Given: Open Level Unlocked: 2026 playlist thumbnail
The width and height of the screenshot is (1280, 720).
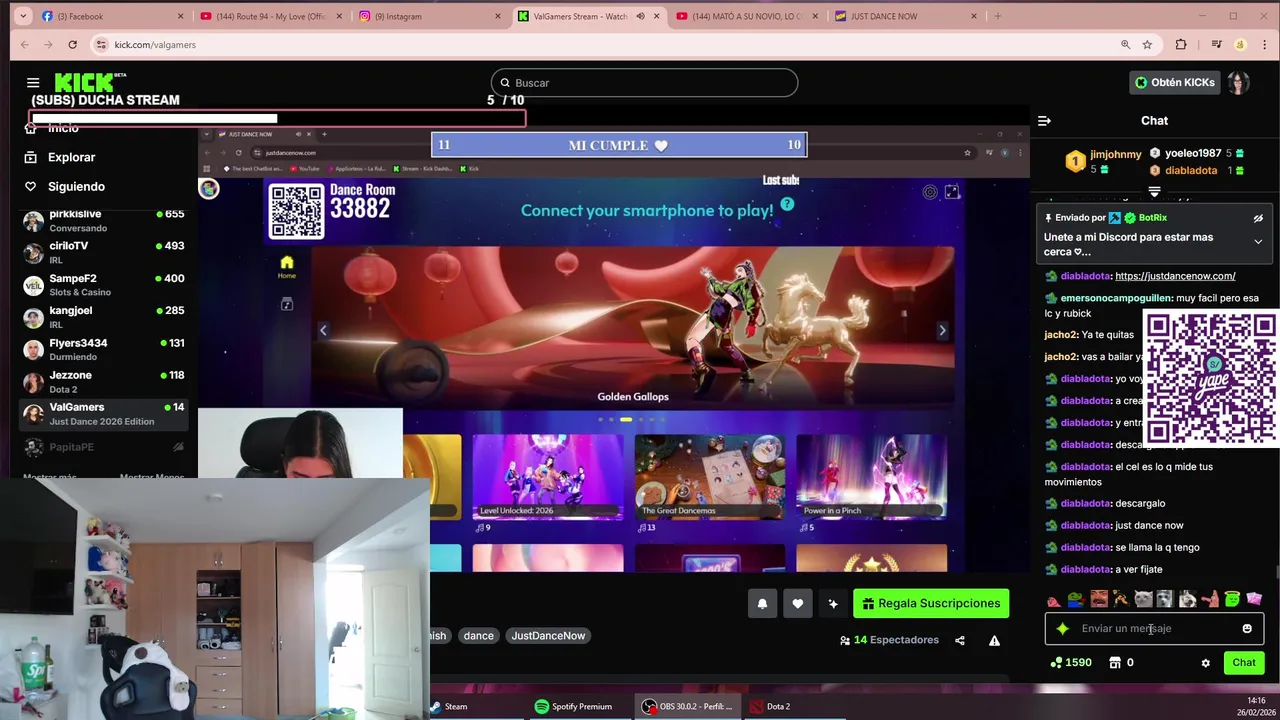Looking at the screenshot, I should 548,477.
